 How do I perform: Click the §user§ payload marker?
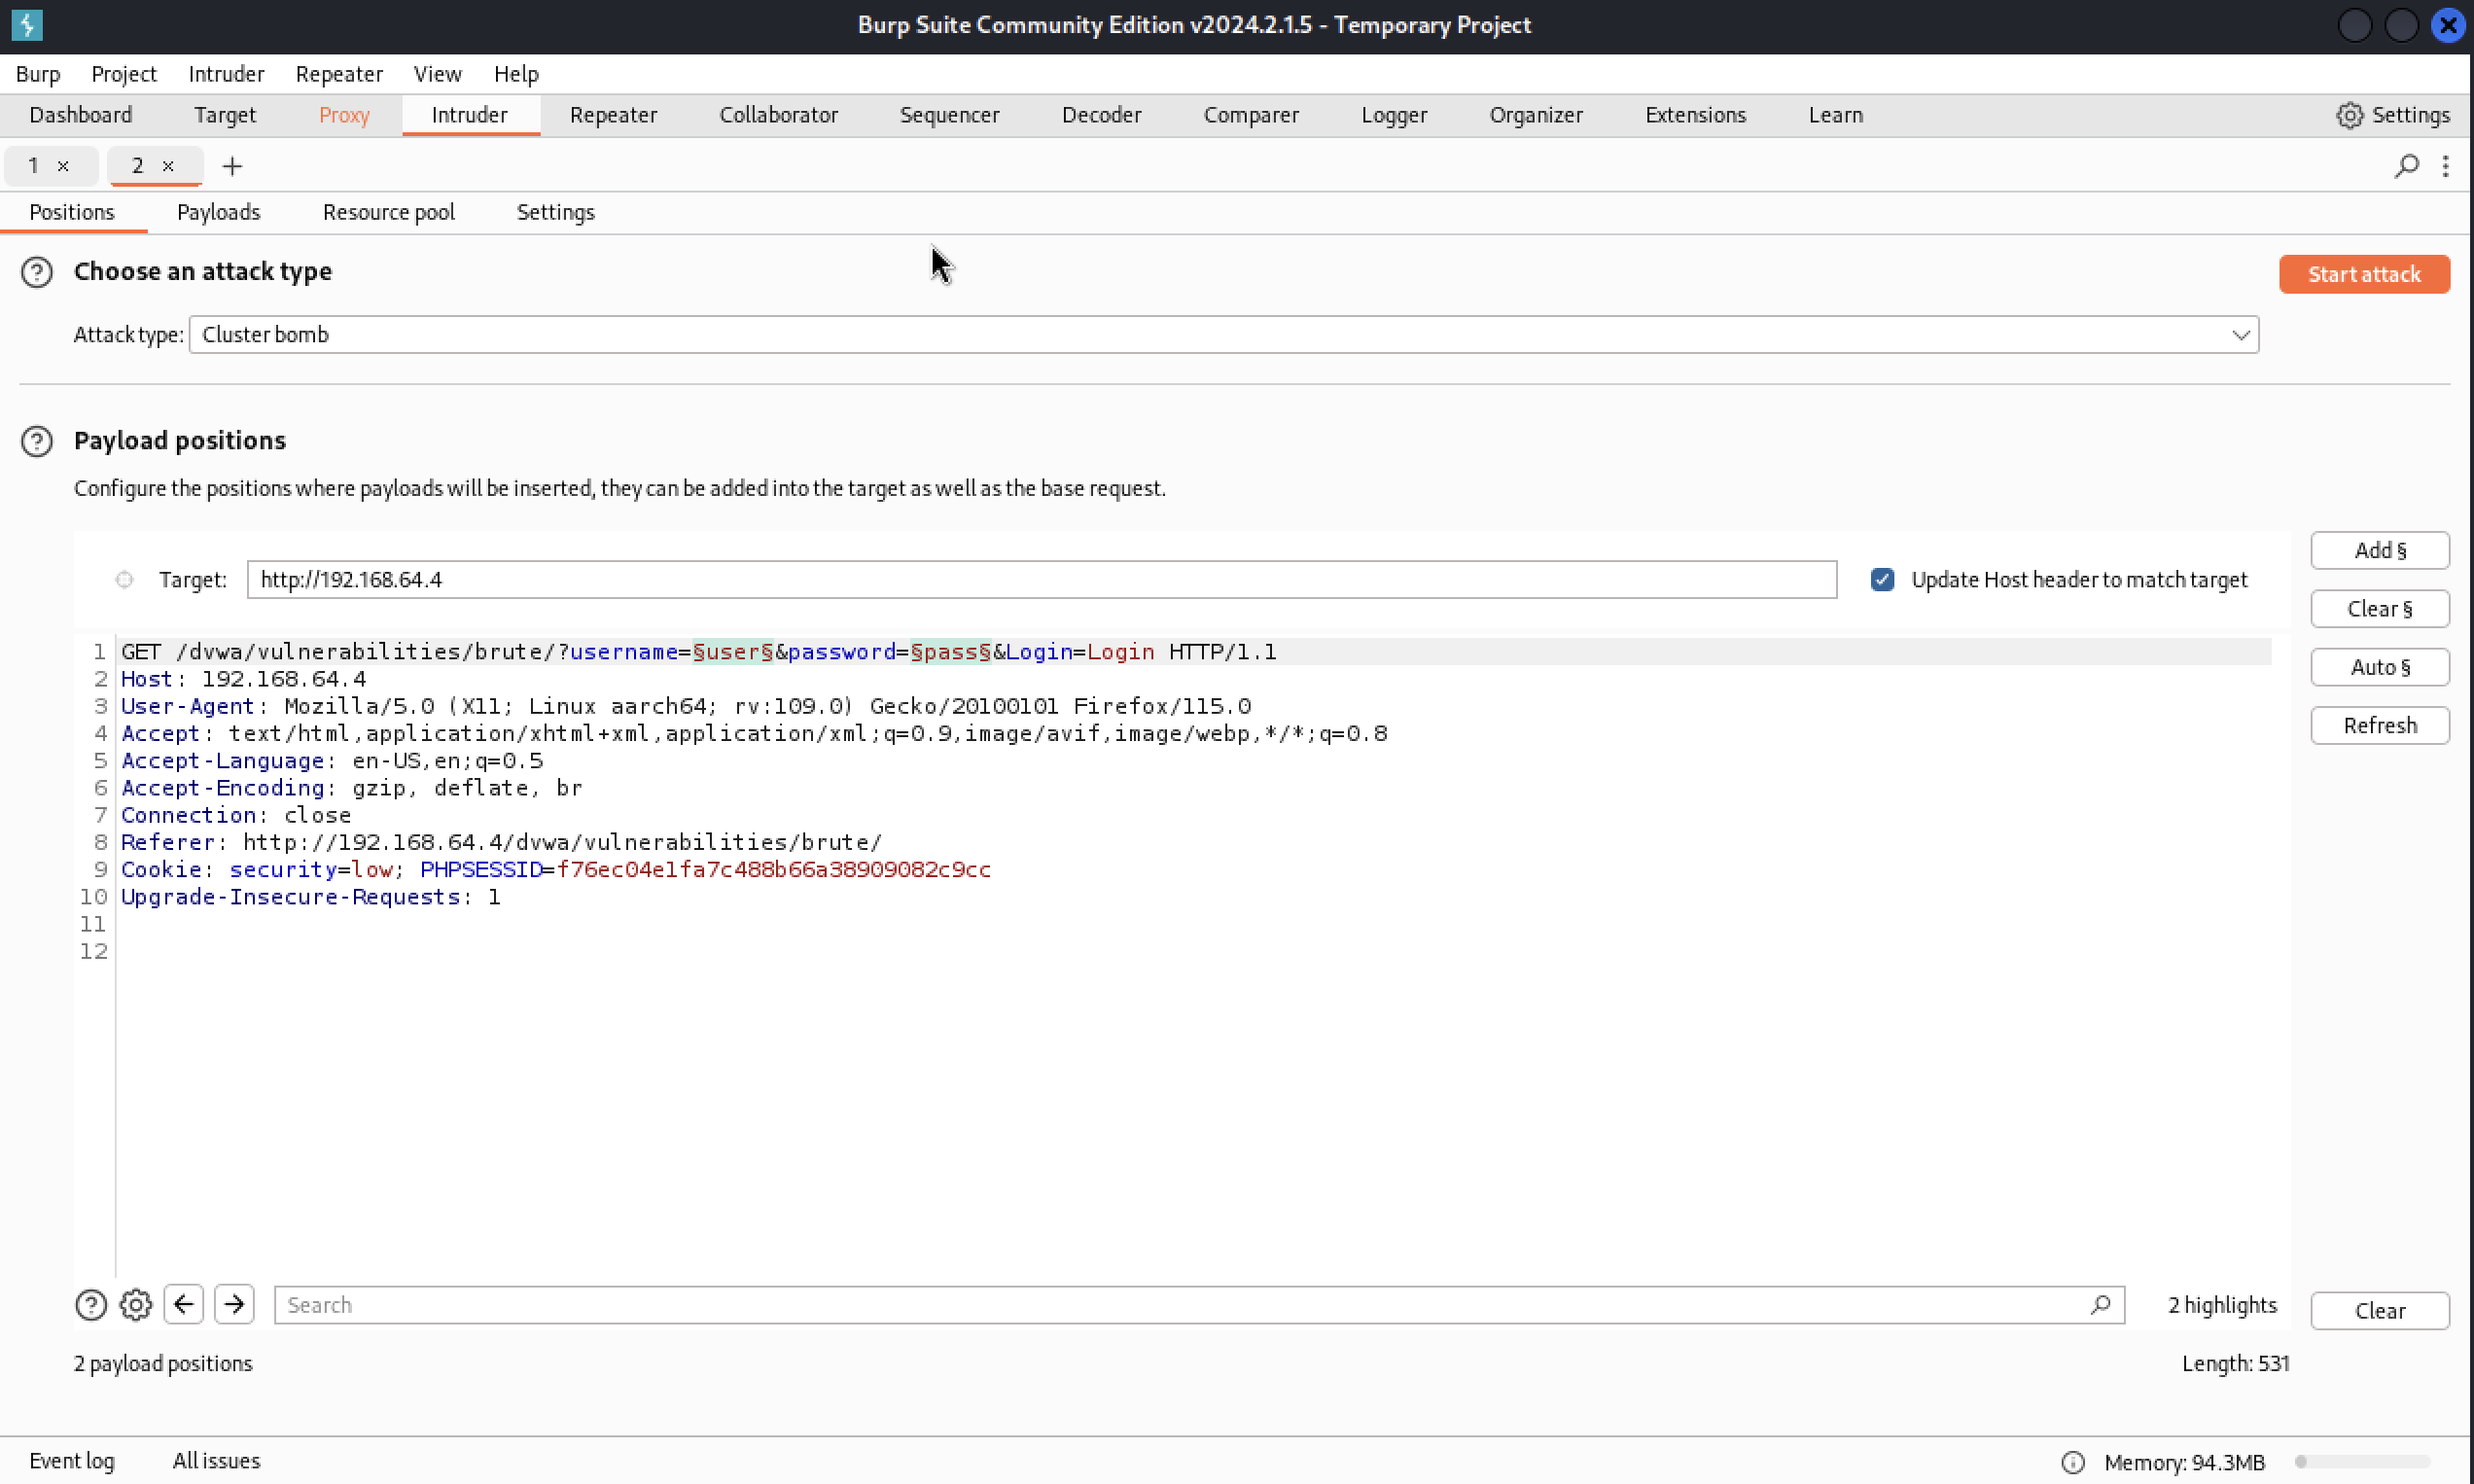coord(732,652)
